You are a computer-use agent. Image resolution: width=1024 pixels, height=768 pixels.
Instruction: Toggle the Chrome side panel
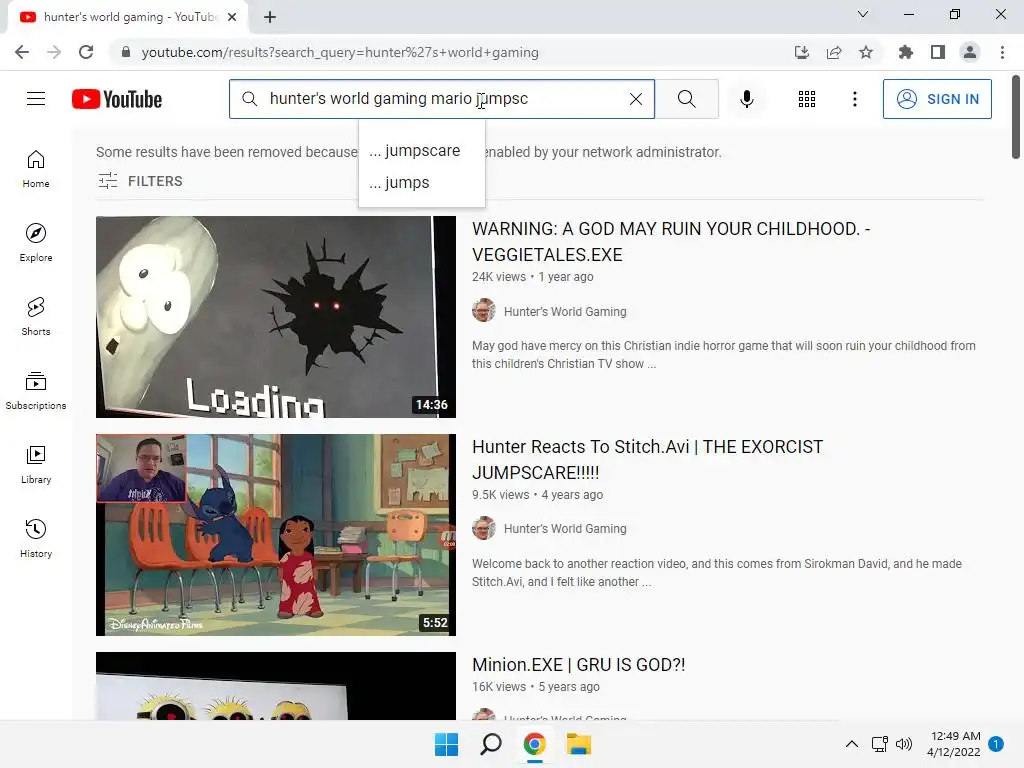938,52
